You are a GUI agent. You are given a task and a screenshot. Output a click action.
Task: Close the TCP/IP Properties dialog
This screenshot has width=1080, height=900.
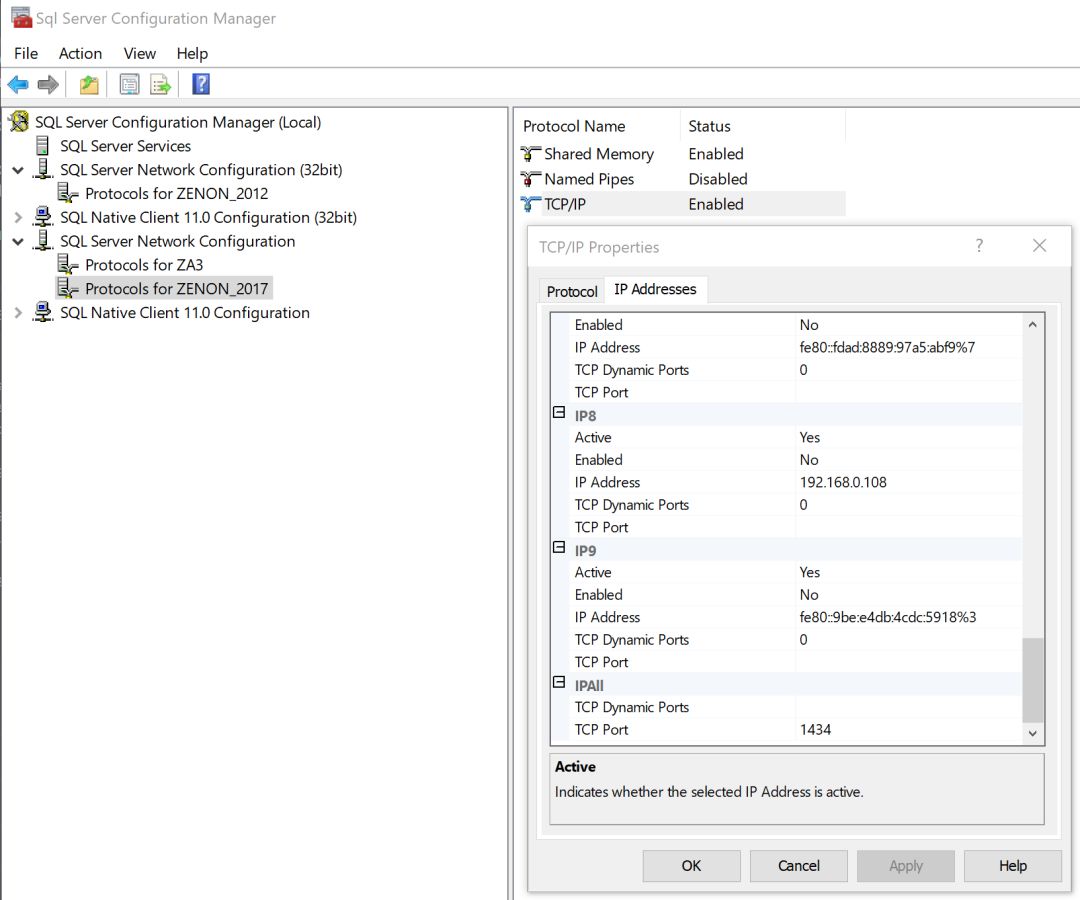(x=1039, y=246)
